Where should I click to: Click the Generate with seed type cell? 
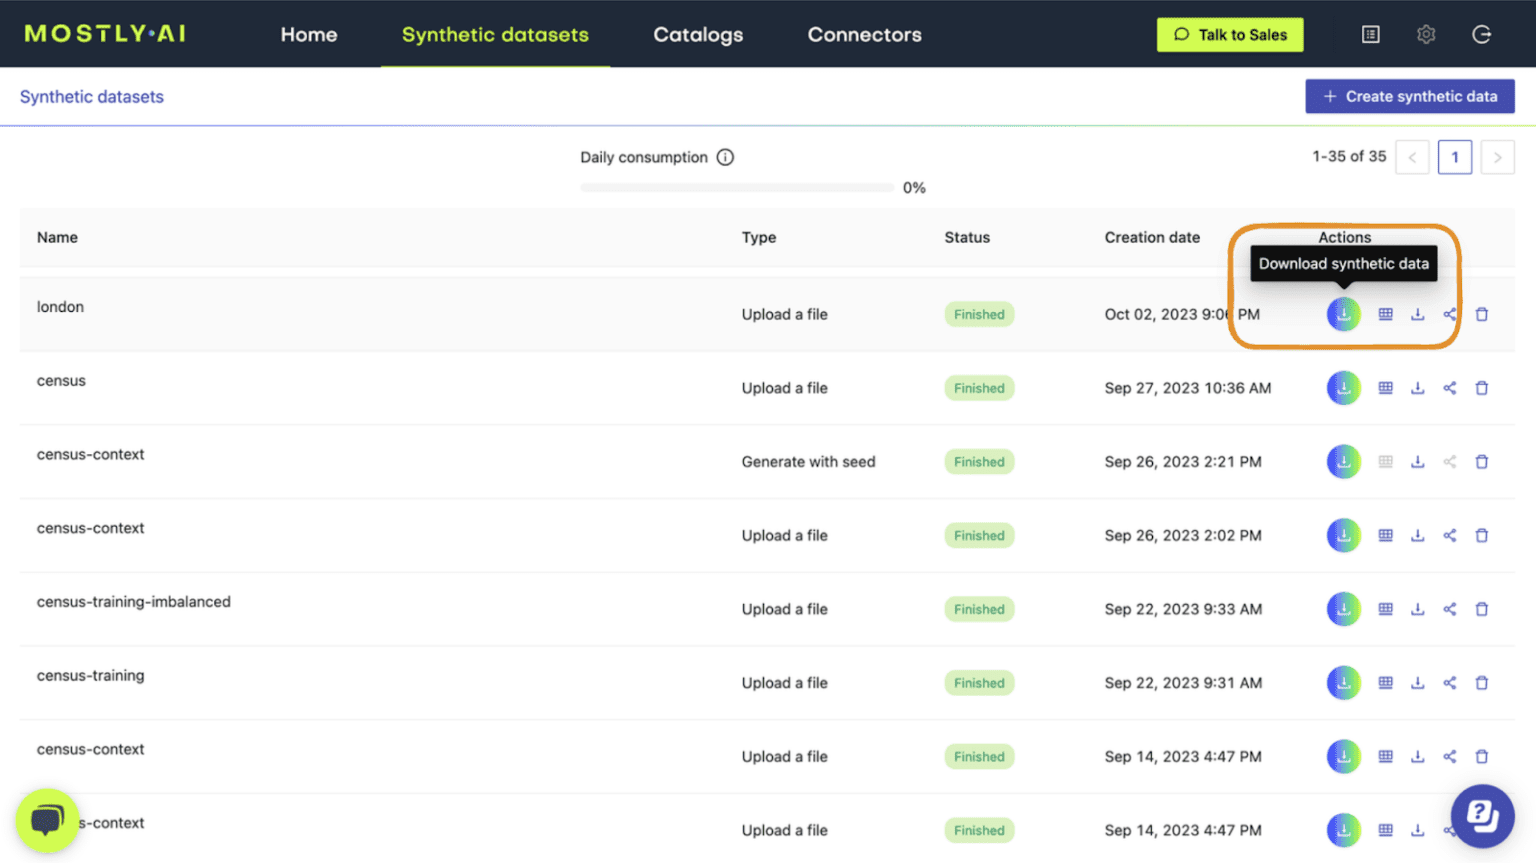(808, 462)
